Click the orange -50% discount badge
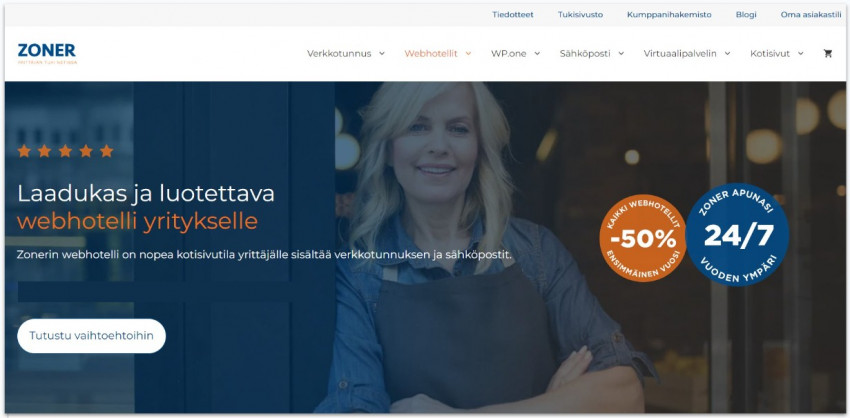Screen dimensions: 850x418 click(643, 238)
